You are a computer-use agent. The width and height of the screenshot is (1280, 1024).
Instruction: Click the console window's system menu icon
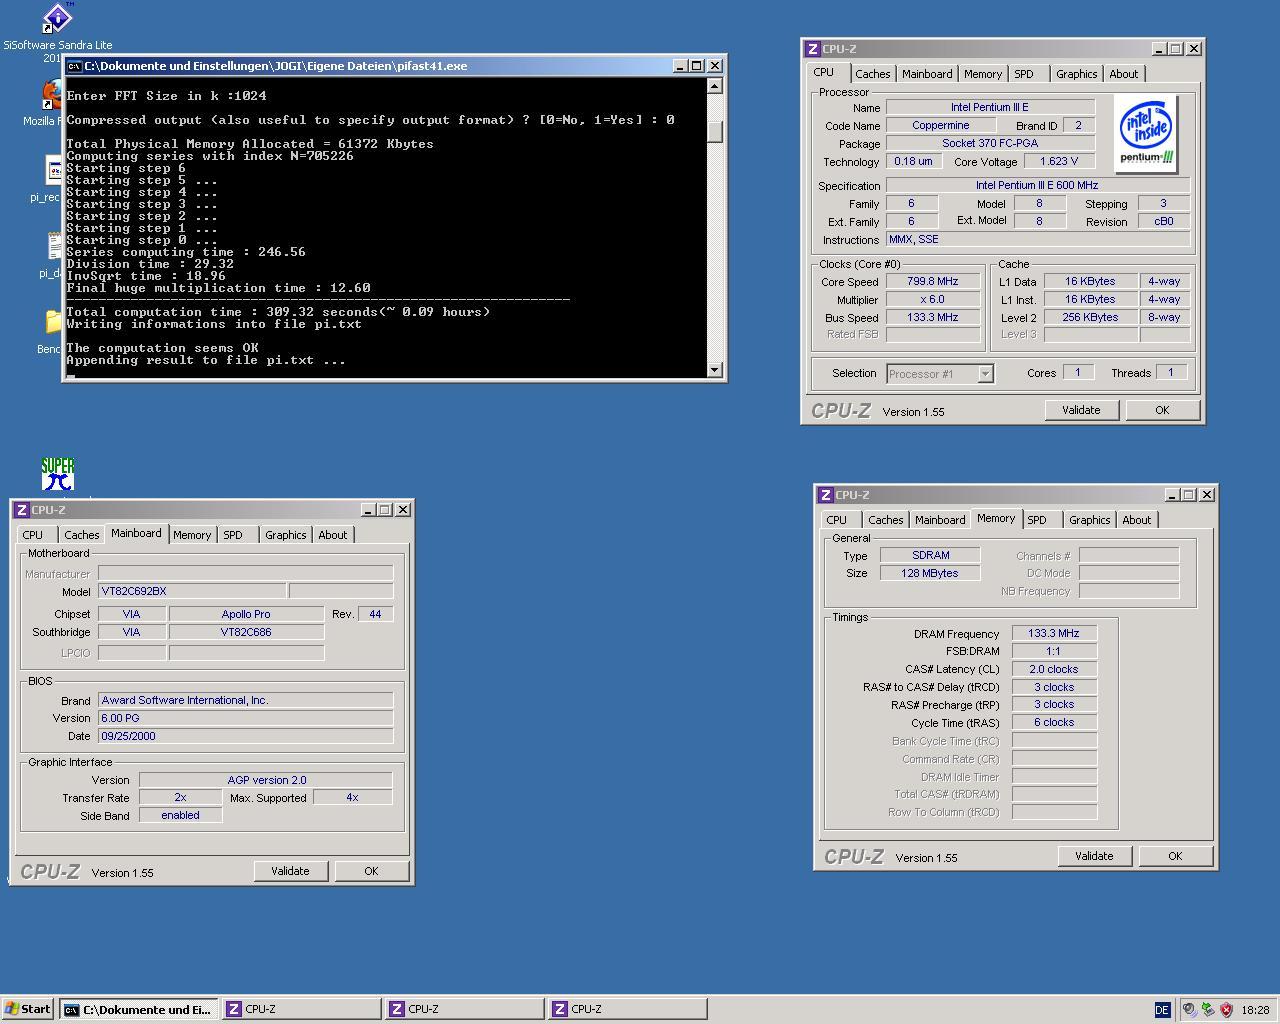pyautogui.click(x=74, y=66)
